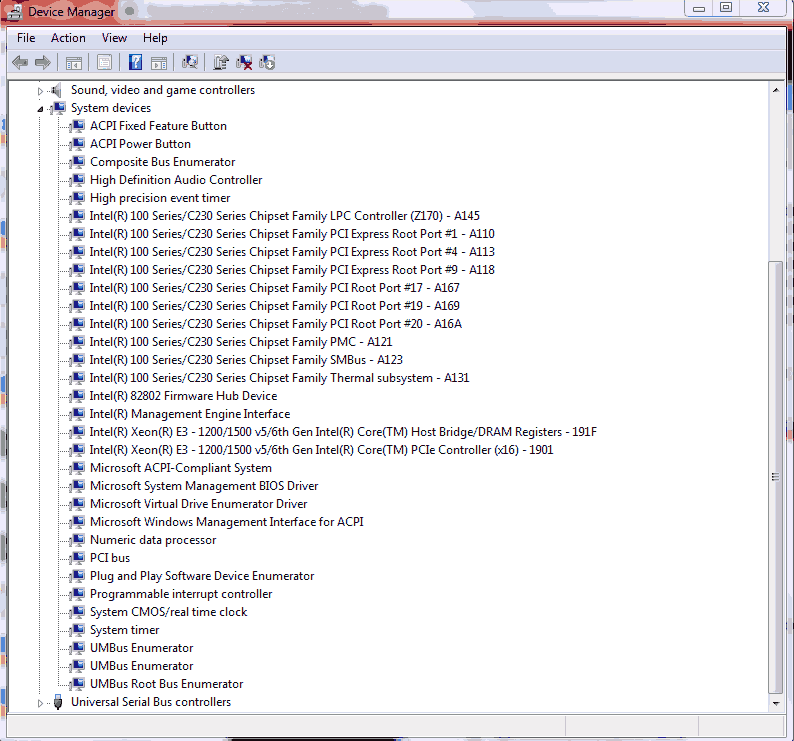Expand Sound, video and game controllers
The width and height of the screenshot is (794, 741).
[x=40, y=91]
